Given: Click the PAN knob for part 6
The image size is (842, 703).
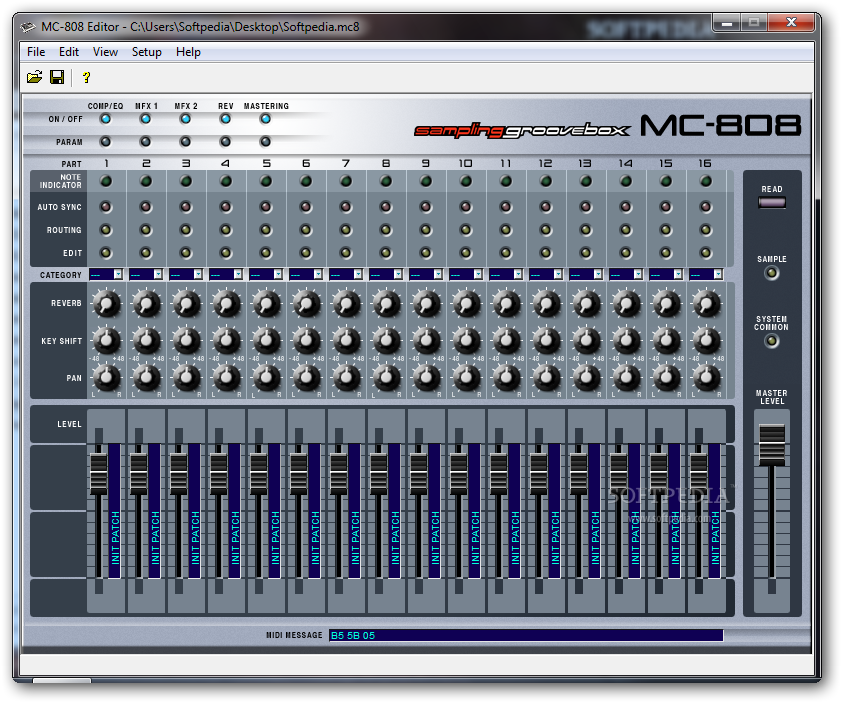Looking at the screenshot, I should (306, 378).
